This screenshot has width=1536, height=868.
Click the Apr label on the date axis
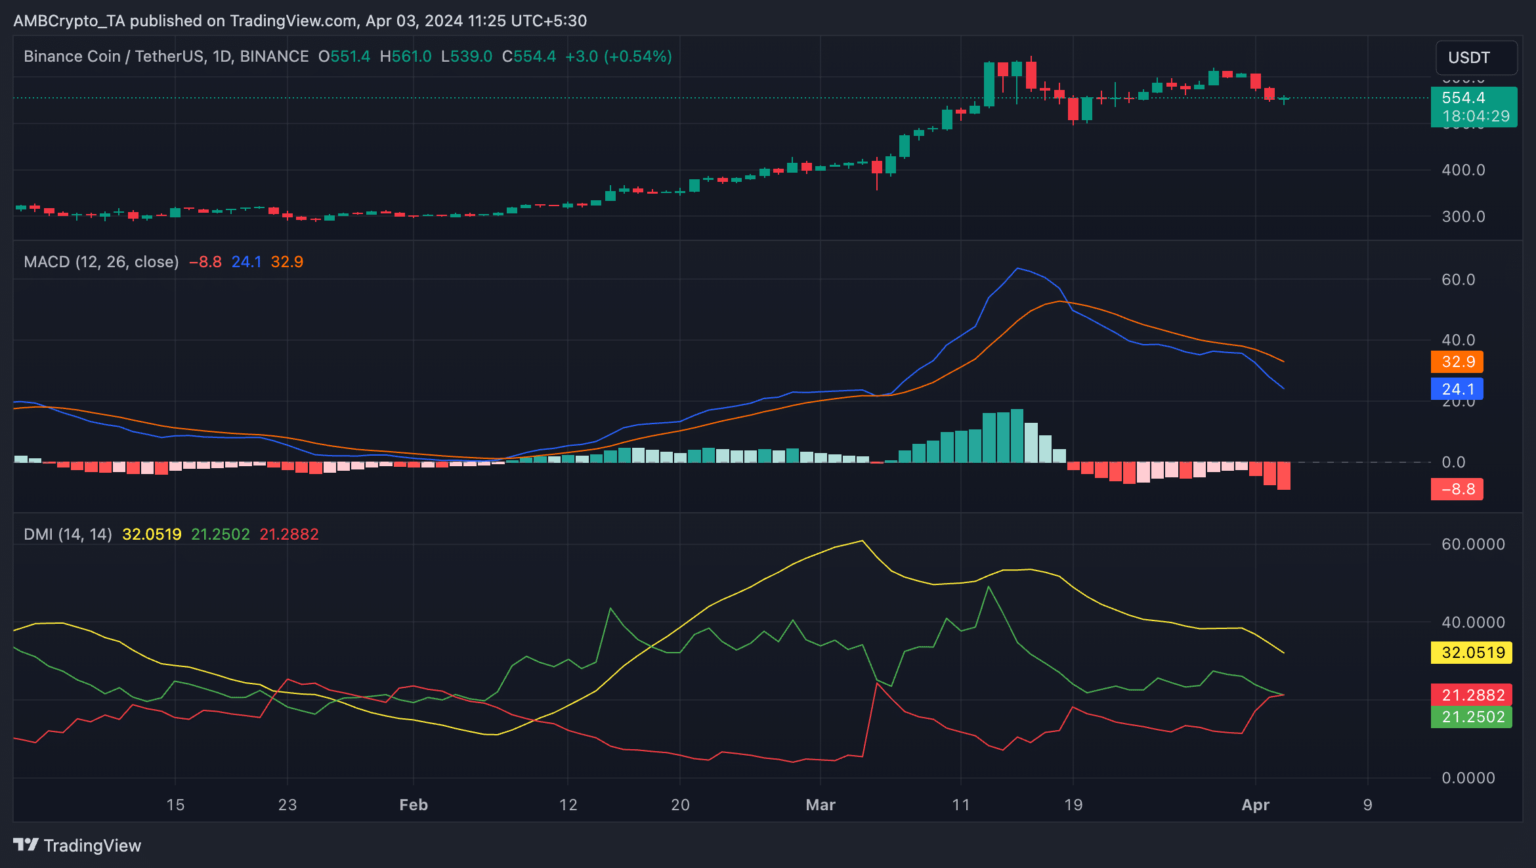tap(1255, 805)
